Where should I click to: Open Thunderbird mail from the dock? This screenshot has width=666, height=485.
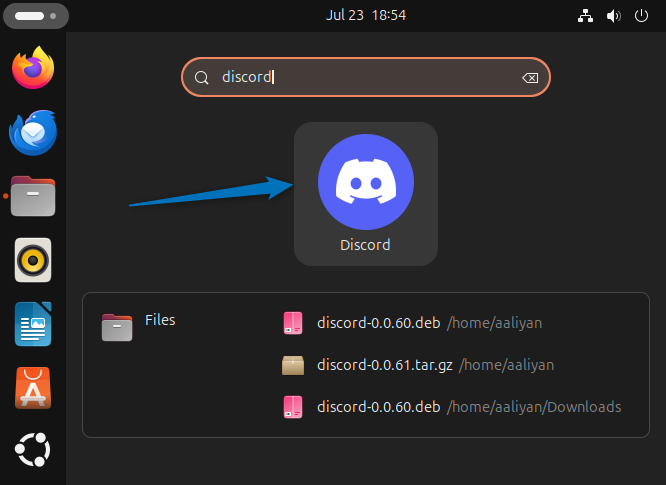33,133
